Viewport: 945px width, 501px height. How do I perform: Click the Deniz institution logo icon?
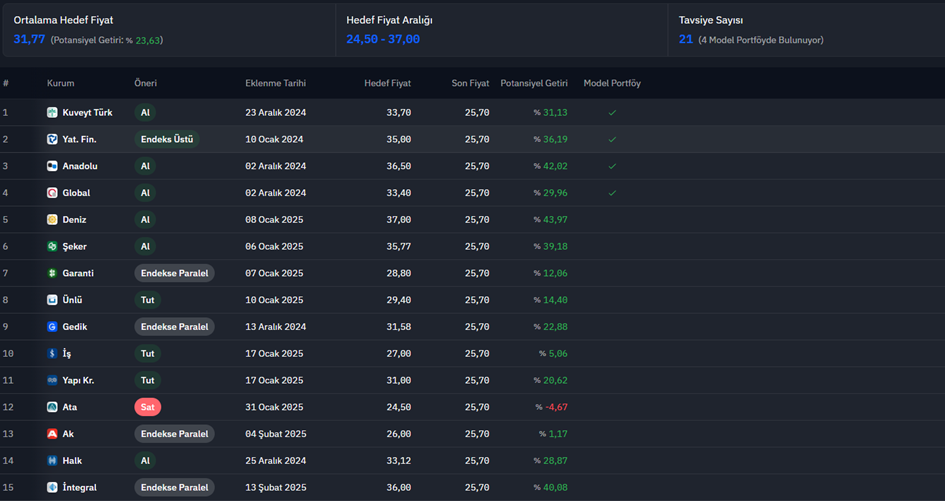[x=52, y=219]
